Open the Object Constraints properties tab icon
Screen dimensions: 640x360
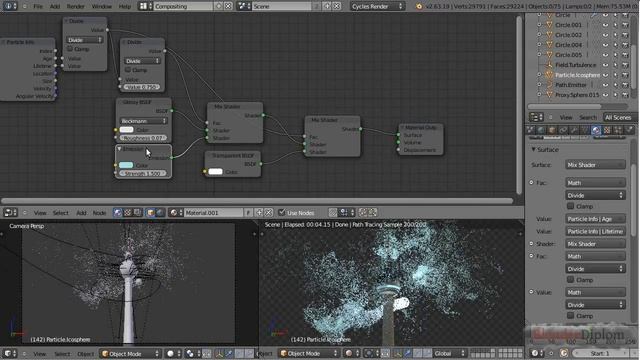(563, 130)
